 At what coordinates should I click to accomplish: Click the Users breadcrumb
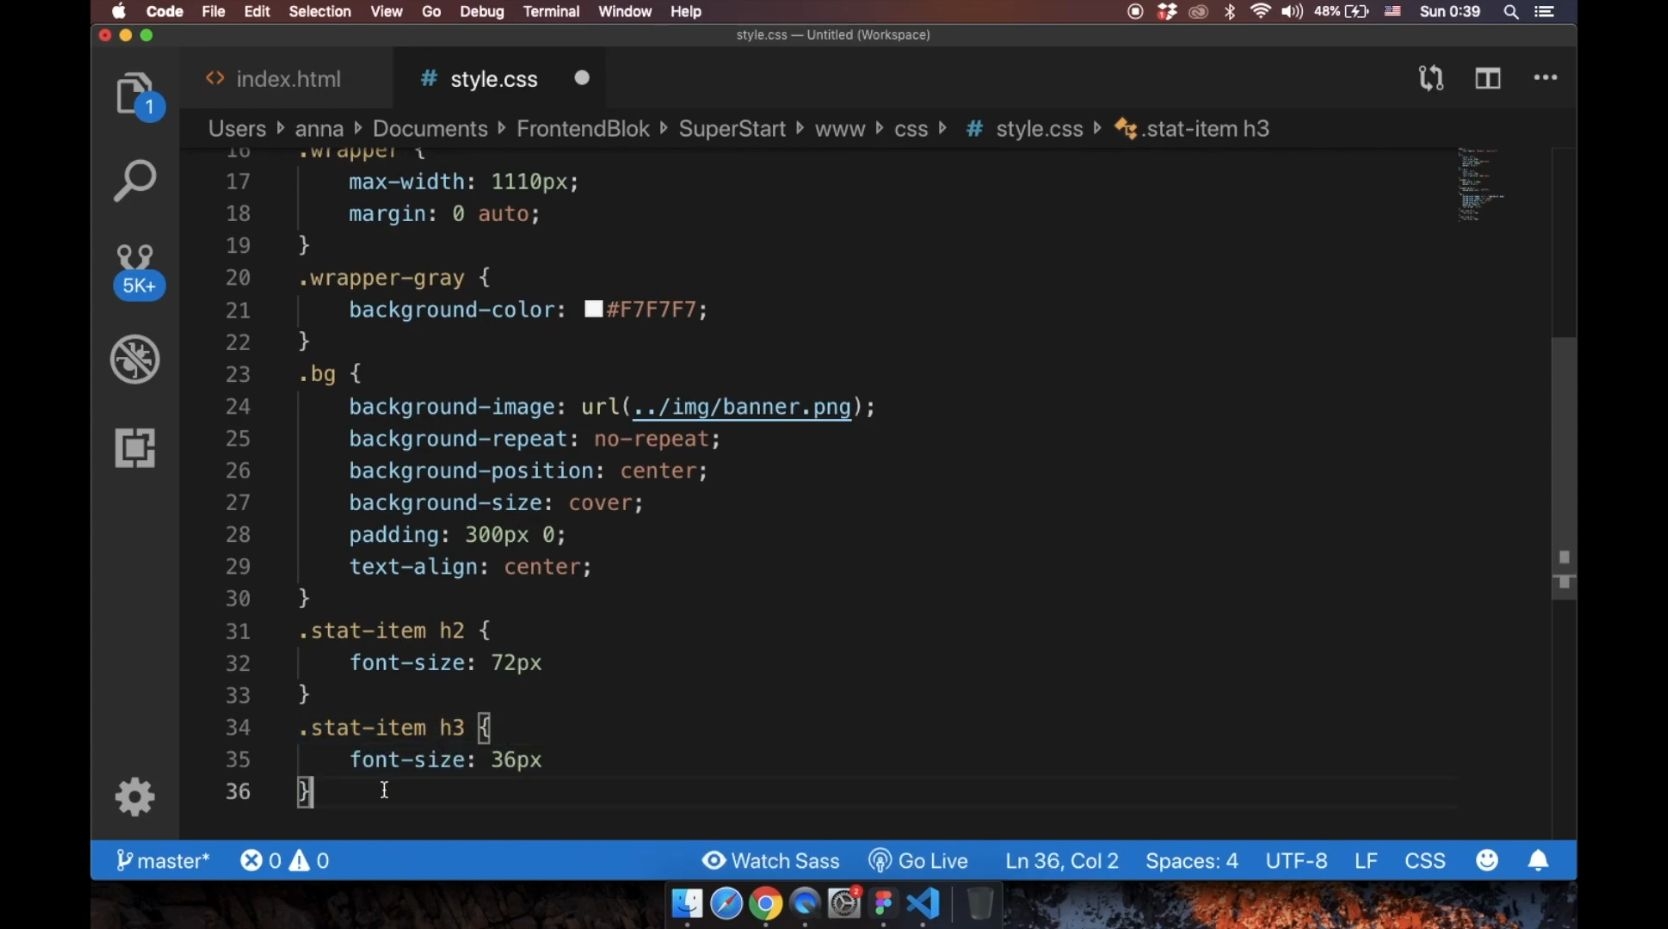(x=237, y=129)
